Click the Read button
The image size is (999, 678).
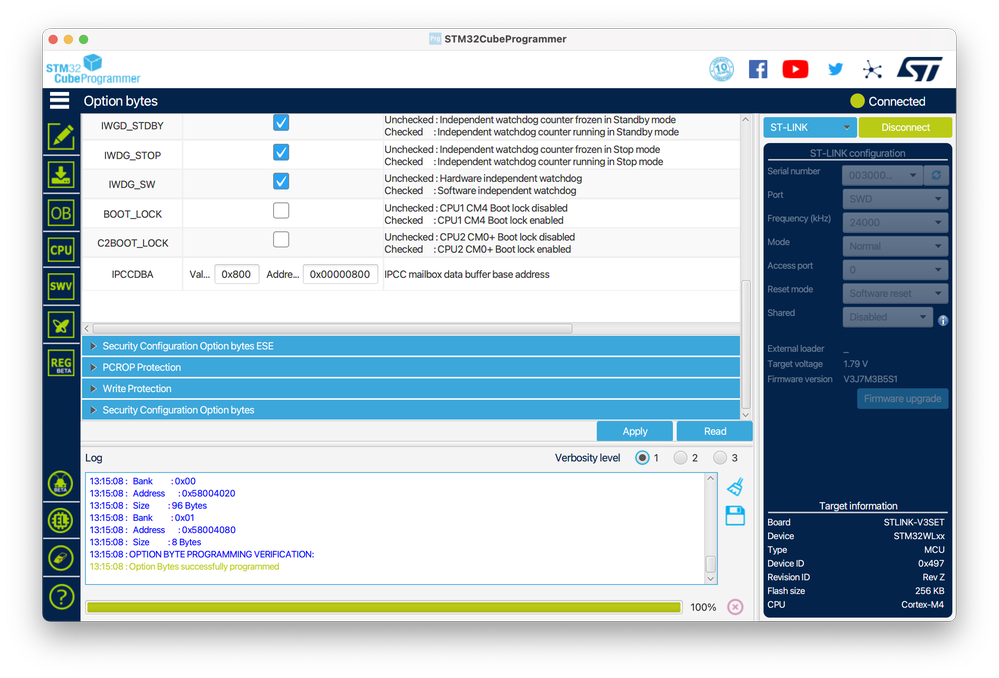[x=715, y=431]
